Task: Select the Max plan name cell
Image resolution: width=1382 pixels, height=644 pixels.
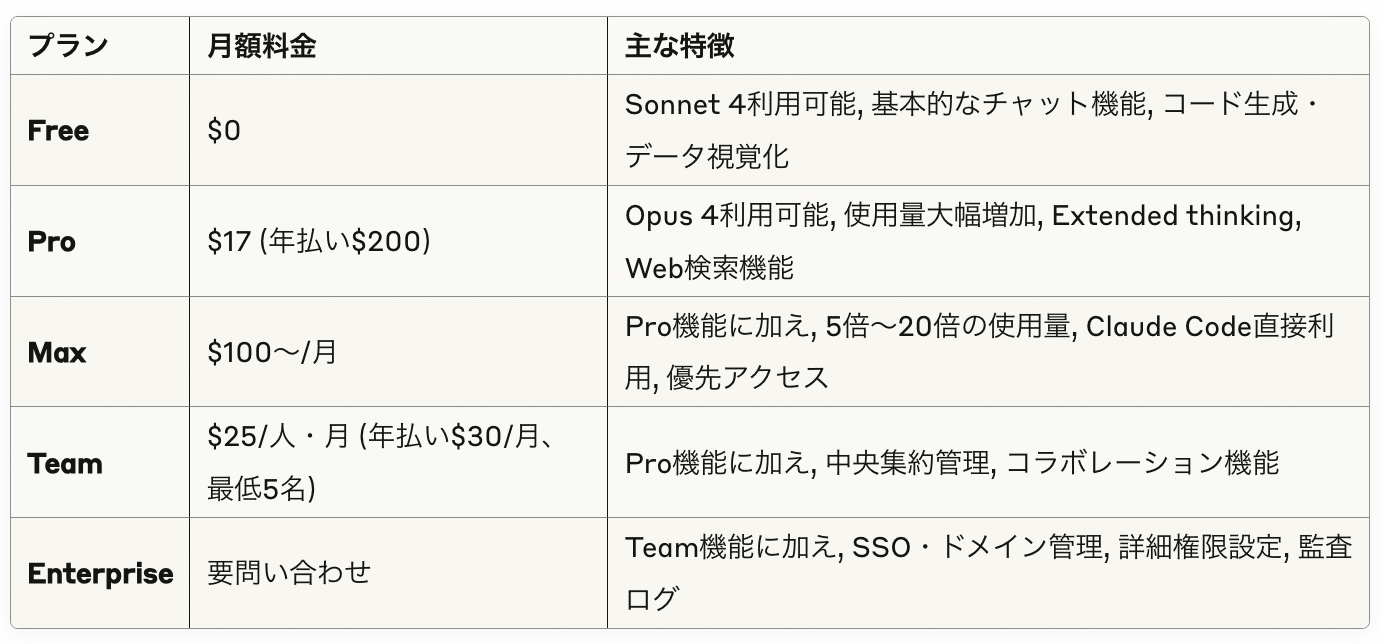Action: pos(57,353)
